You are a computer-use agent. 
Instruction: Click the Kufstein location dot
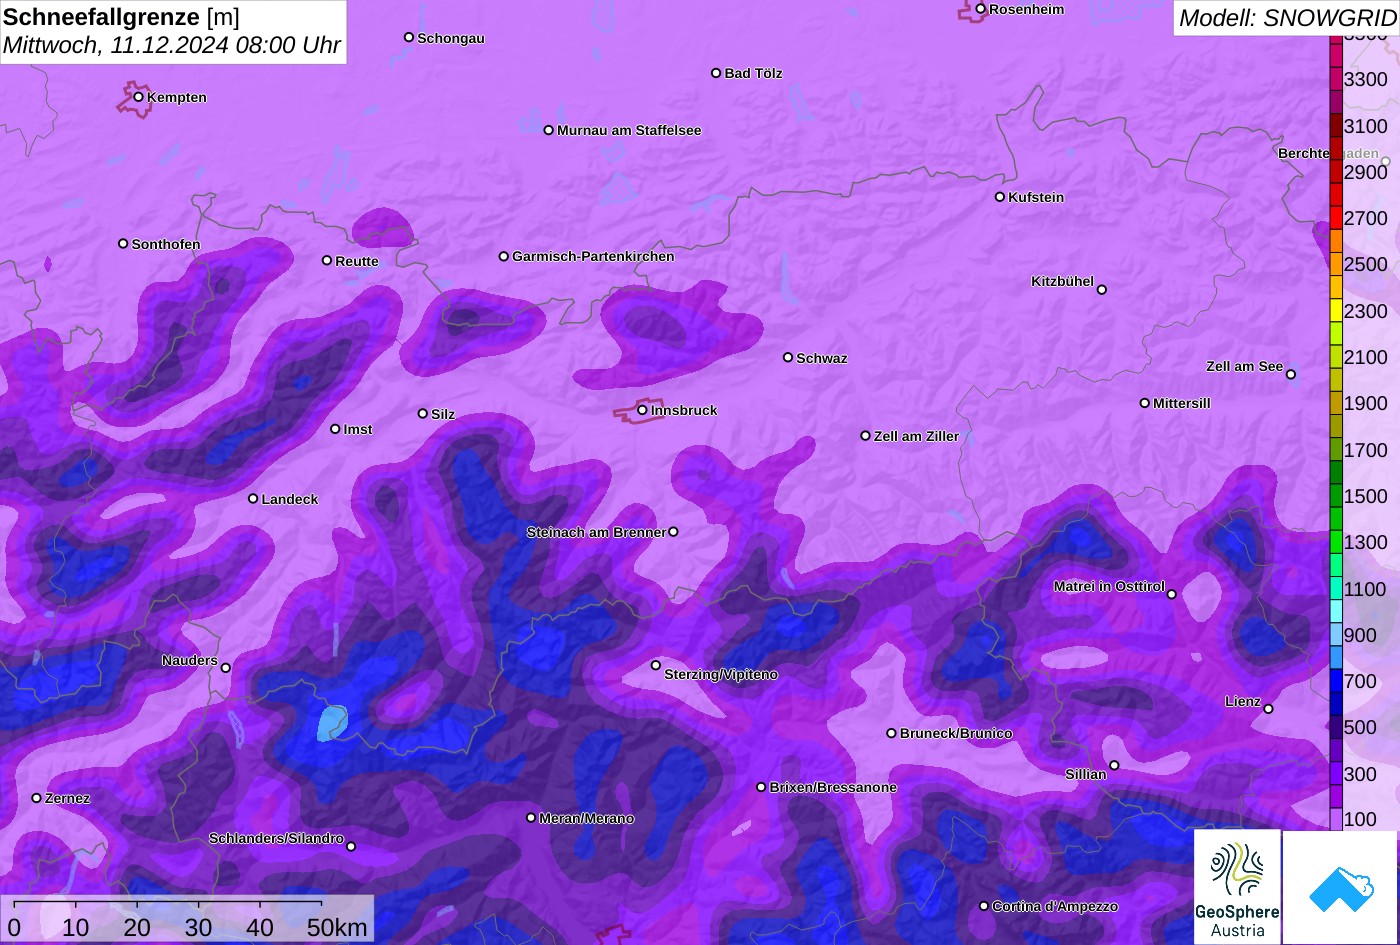click(1000, 197)
